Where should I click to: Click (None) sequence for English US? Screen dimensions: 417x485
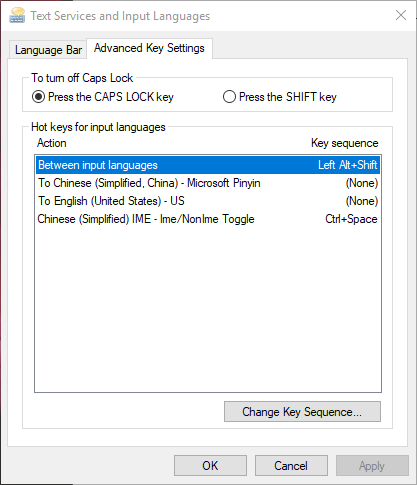pyautogui.click(x=362, y=201)
